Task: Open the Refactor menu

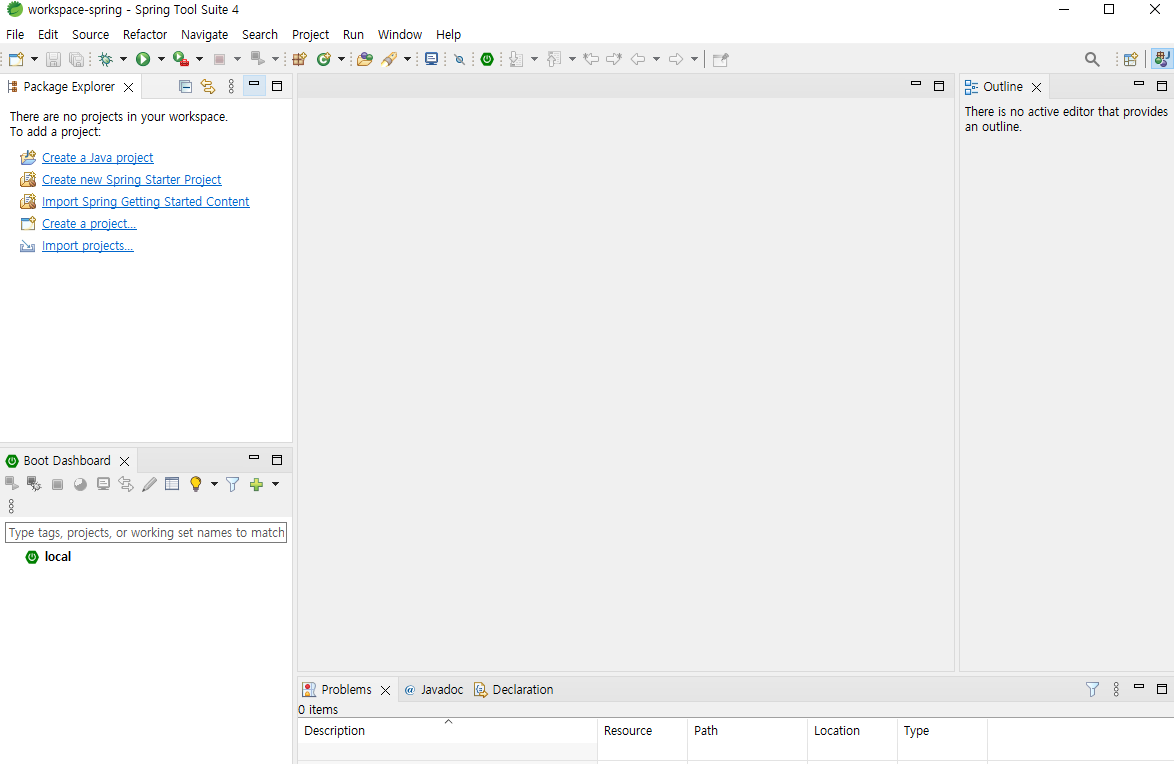Action: [x=145, y=34]
